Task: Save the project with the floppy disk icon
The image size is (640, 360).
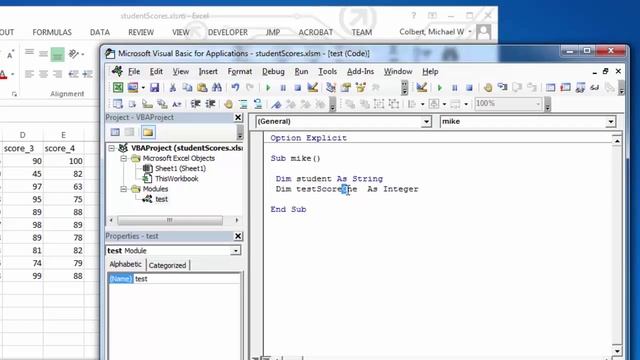Action: tap(154, 87)
